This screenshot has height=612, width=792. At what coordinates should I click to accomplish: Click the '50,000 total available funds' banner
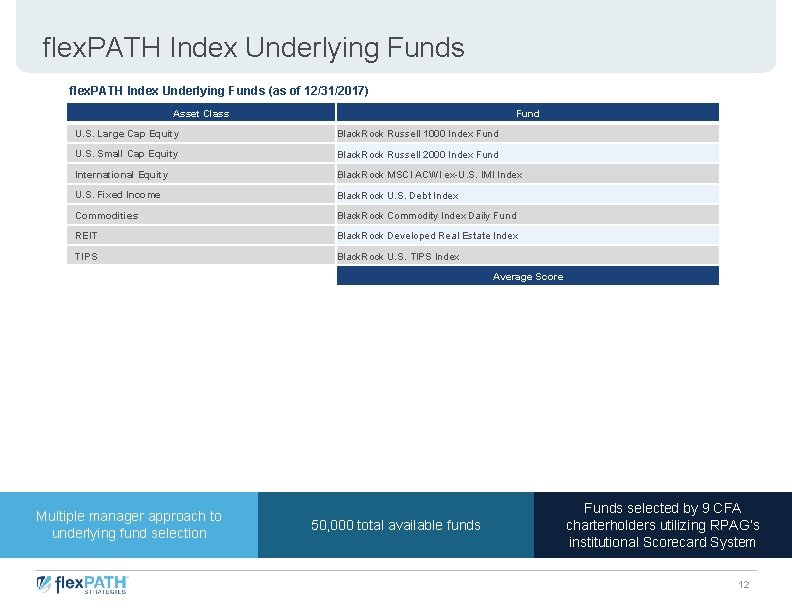(396, 525)
